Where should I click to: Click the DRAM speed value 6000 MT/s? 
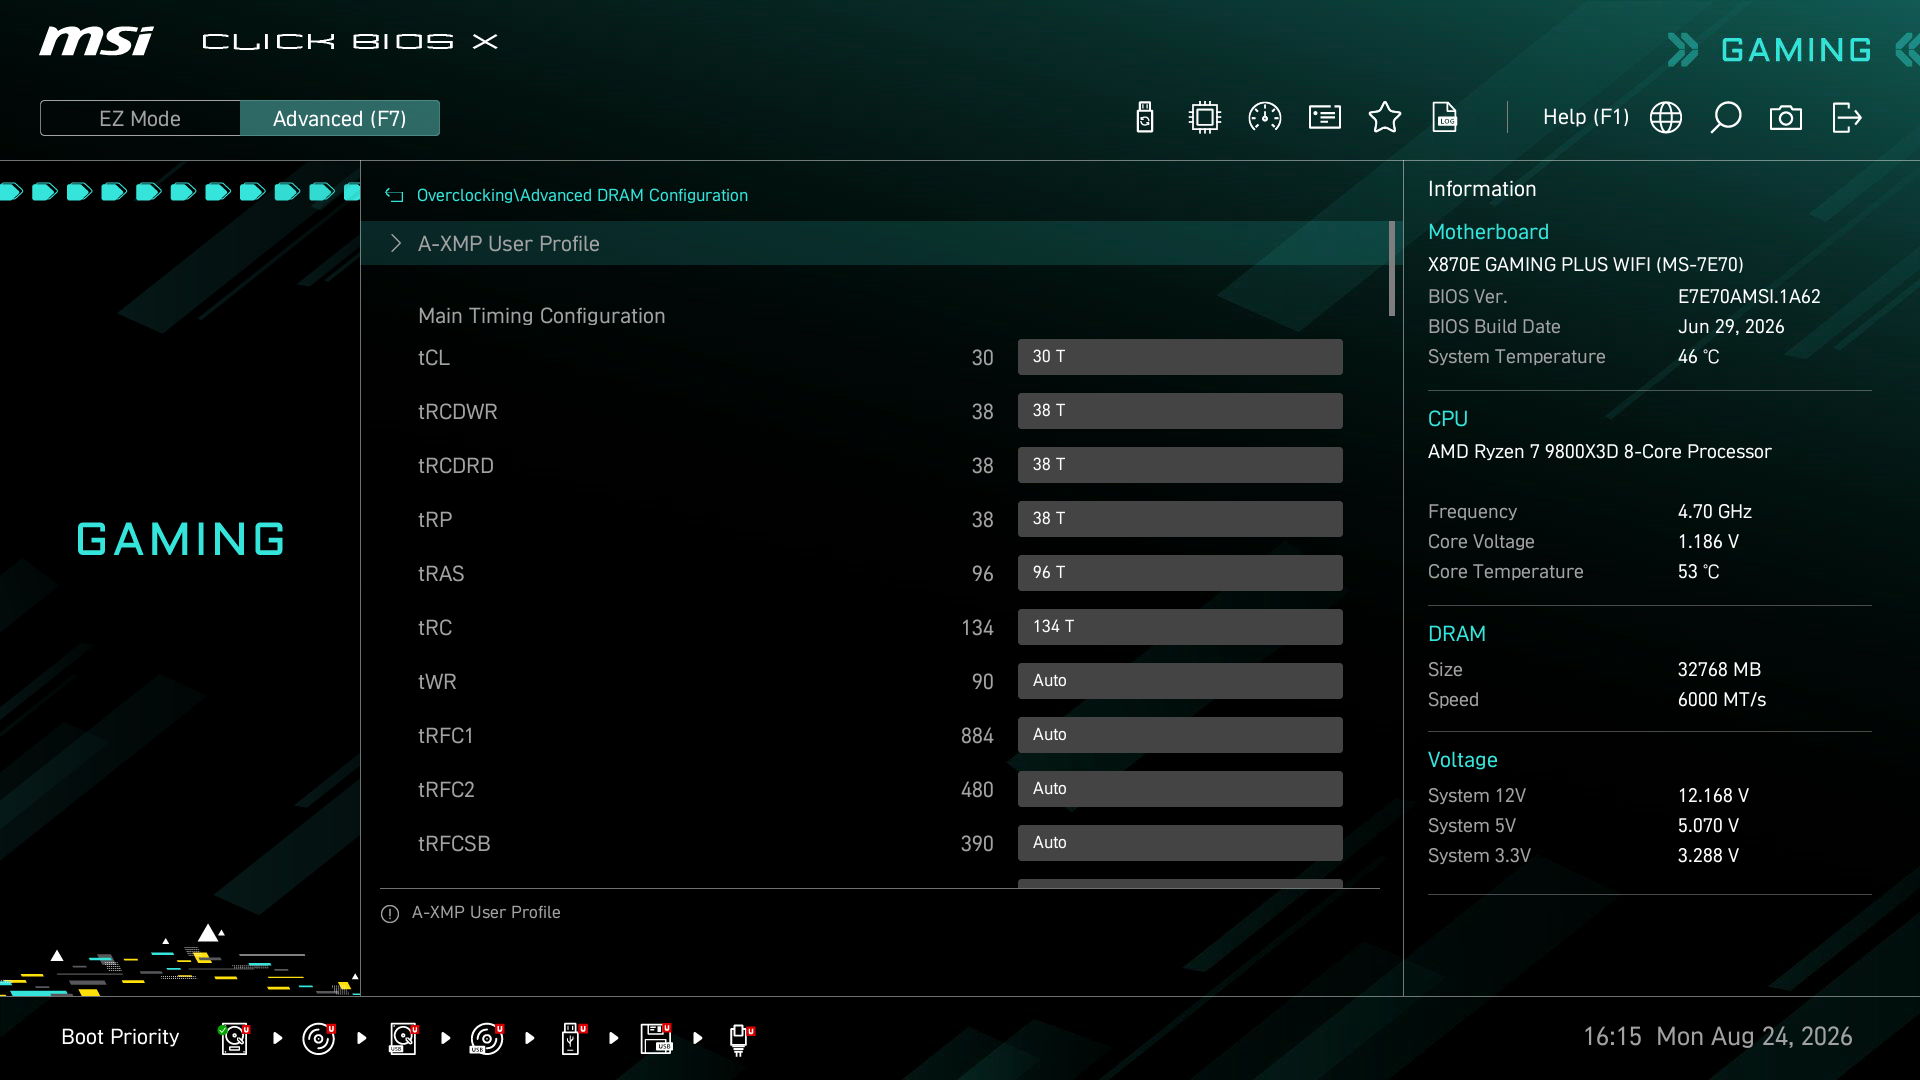[1722, 700]
